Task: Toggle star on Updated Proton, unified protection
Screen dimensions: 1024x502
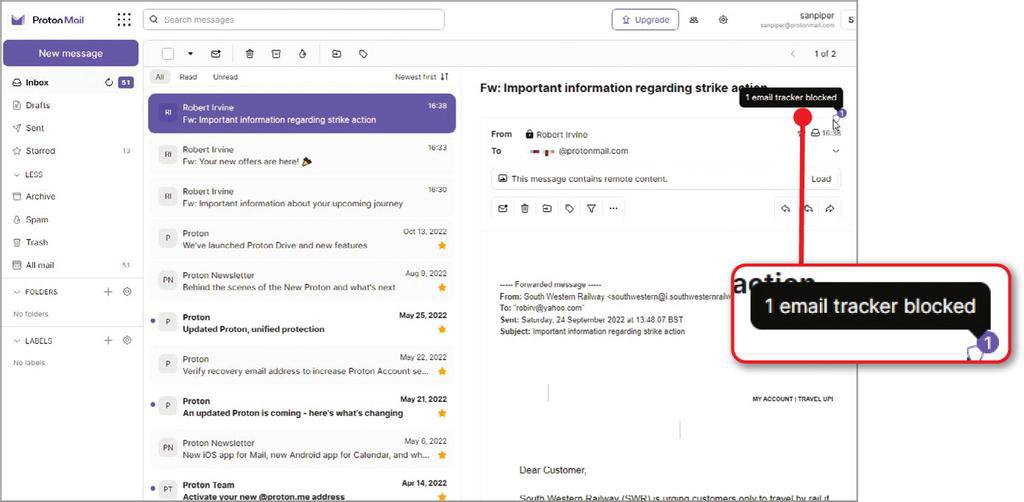Action: click(x=442, y=330)
